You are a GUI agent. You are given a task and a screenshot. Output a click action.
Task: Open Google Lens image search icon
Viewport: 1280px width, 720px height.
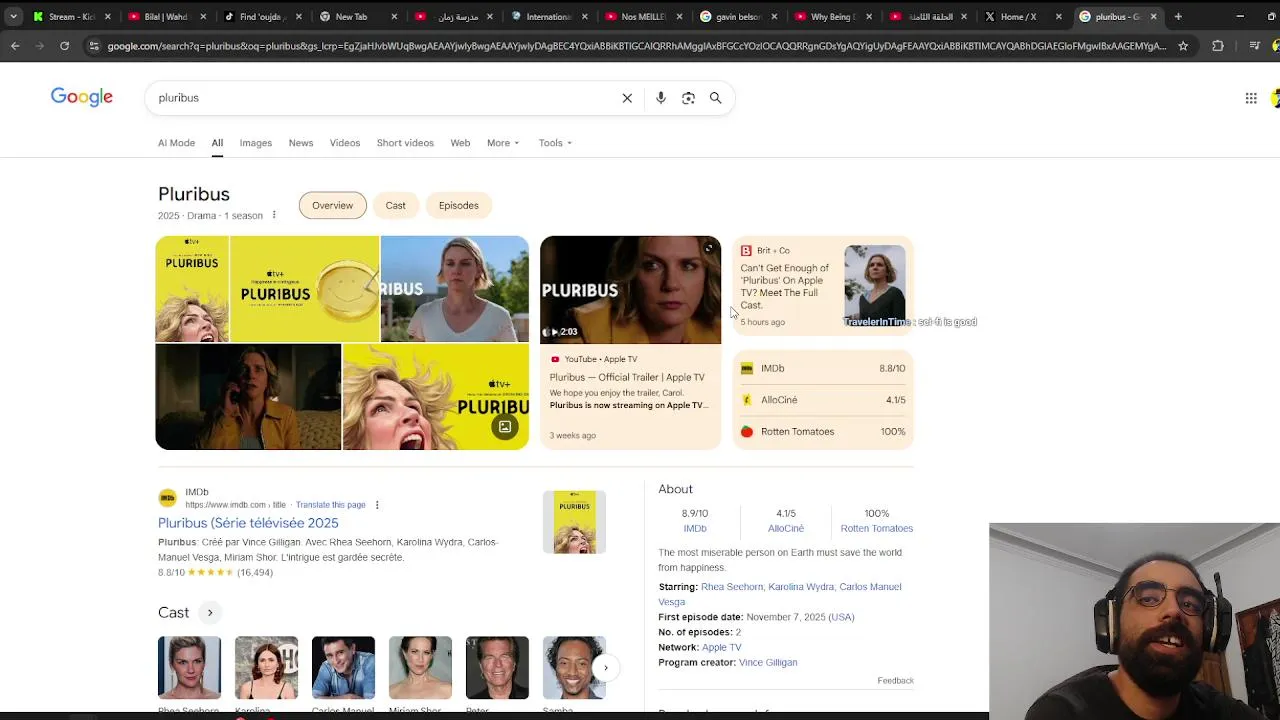click(x=688, y=98)
